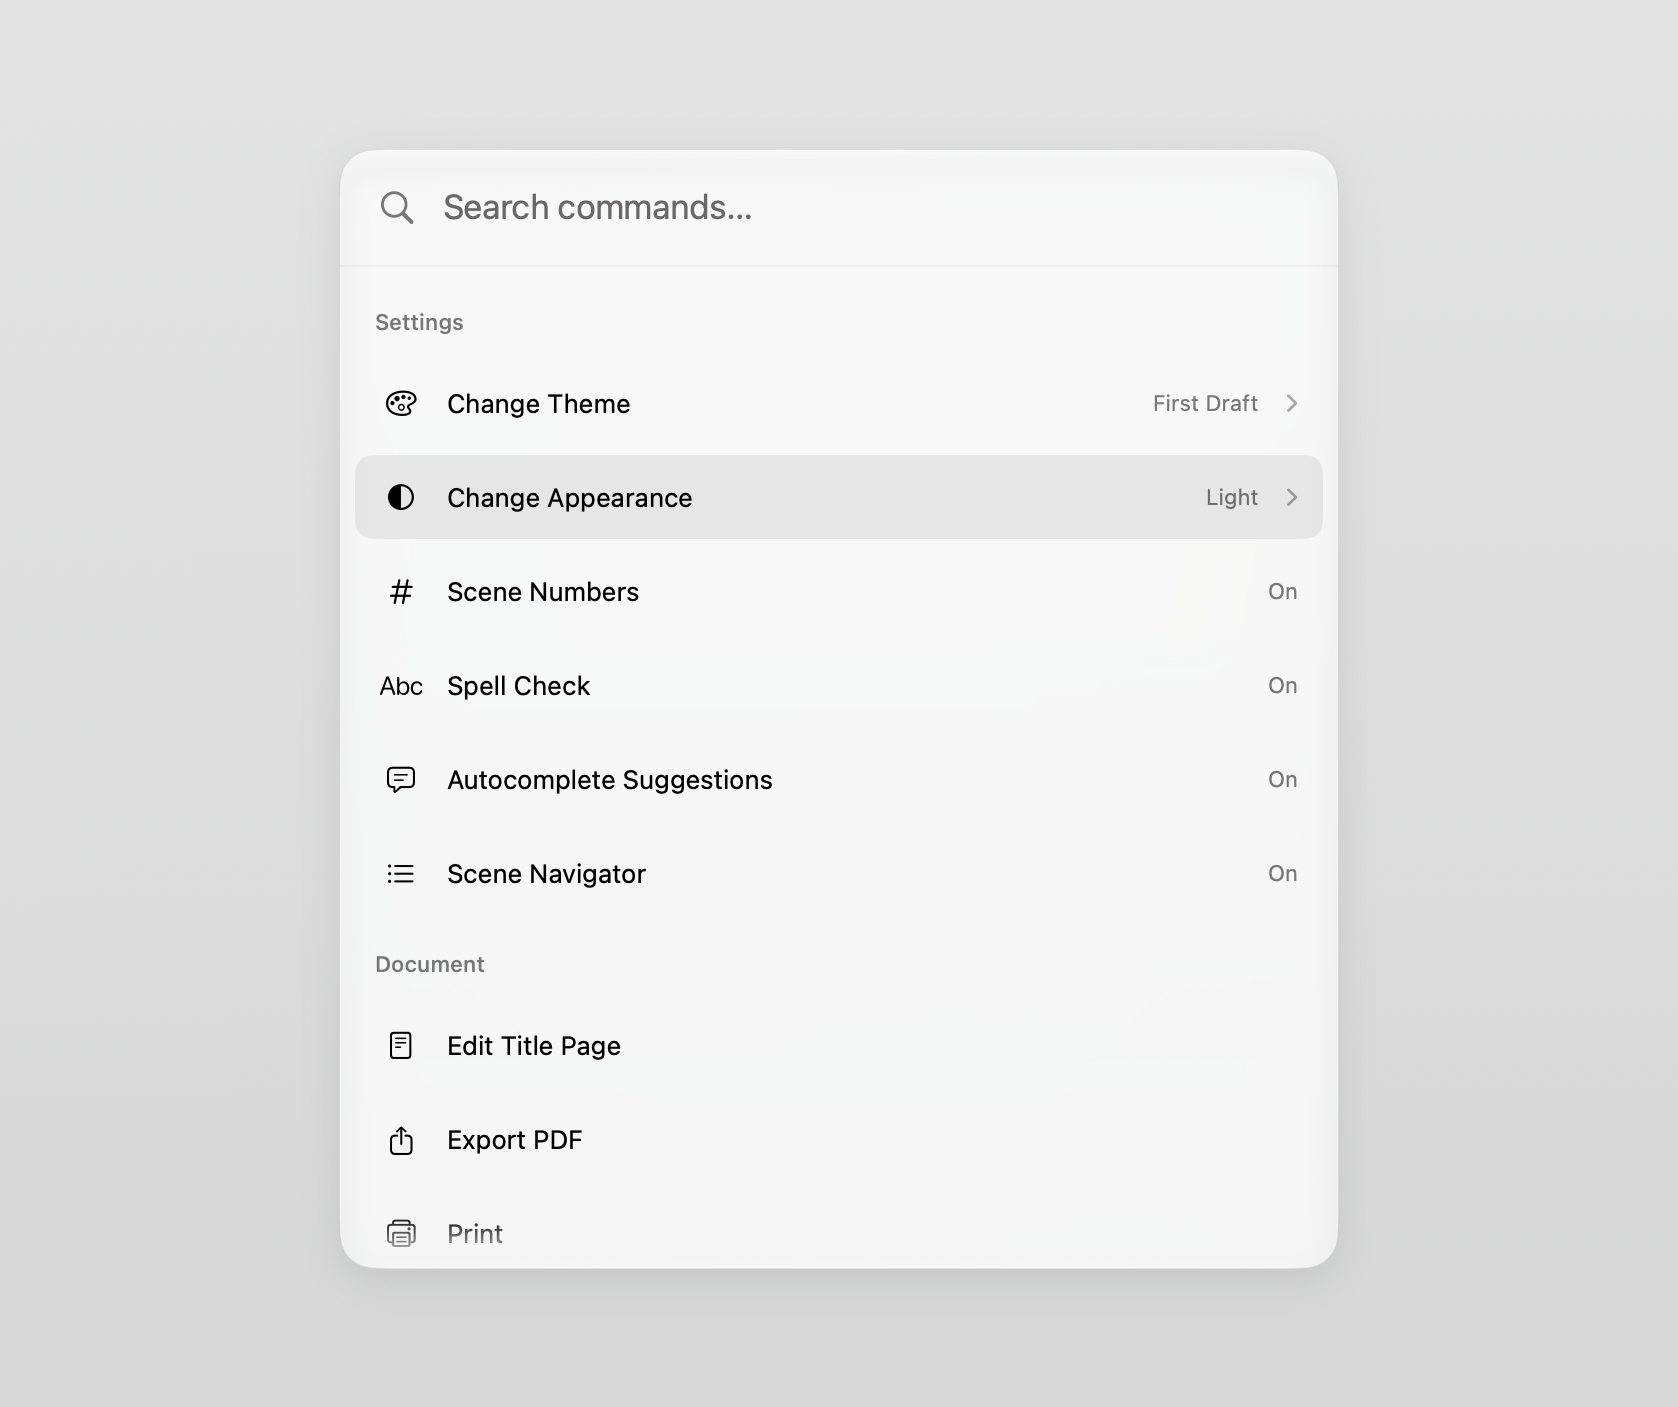The width and height of the screenshot is (1678, 1407).
Task: Click the page icon for Edit Title Page
Action: point(401,1046)
